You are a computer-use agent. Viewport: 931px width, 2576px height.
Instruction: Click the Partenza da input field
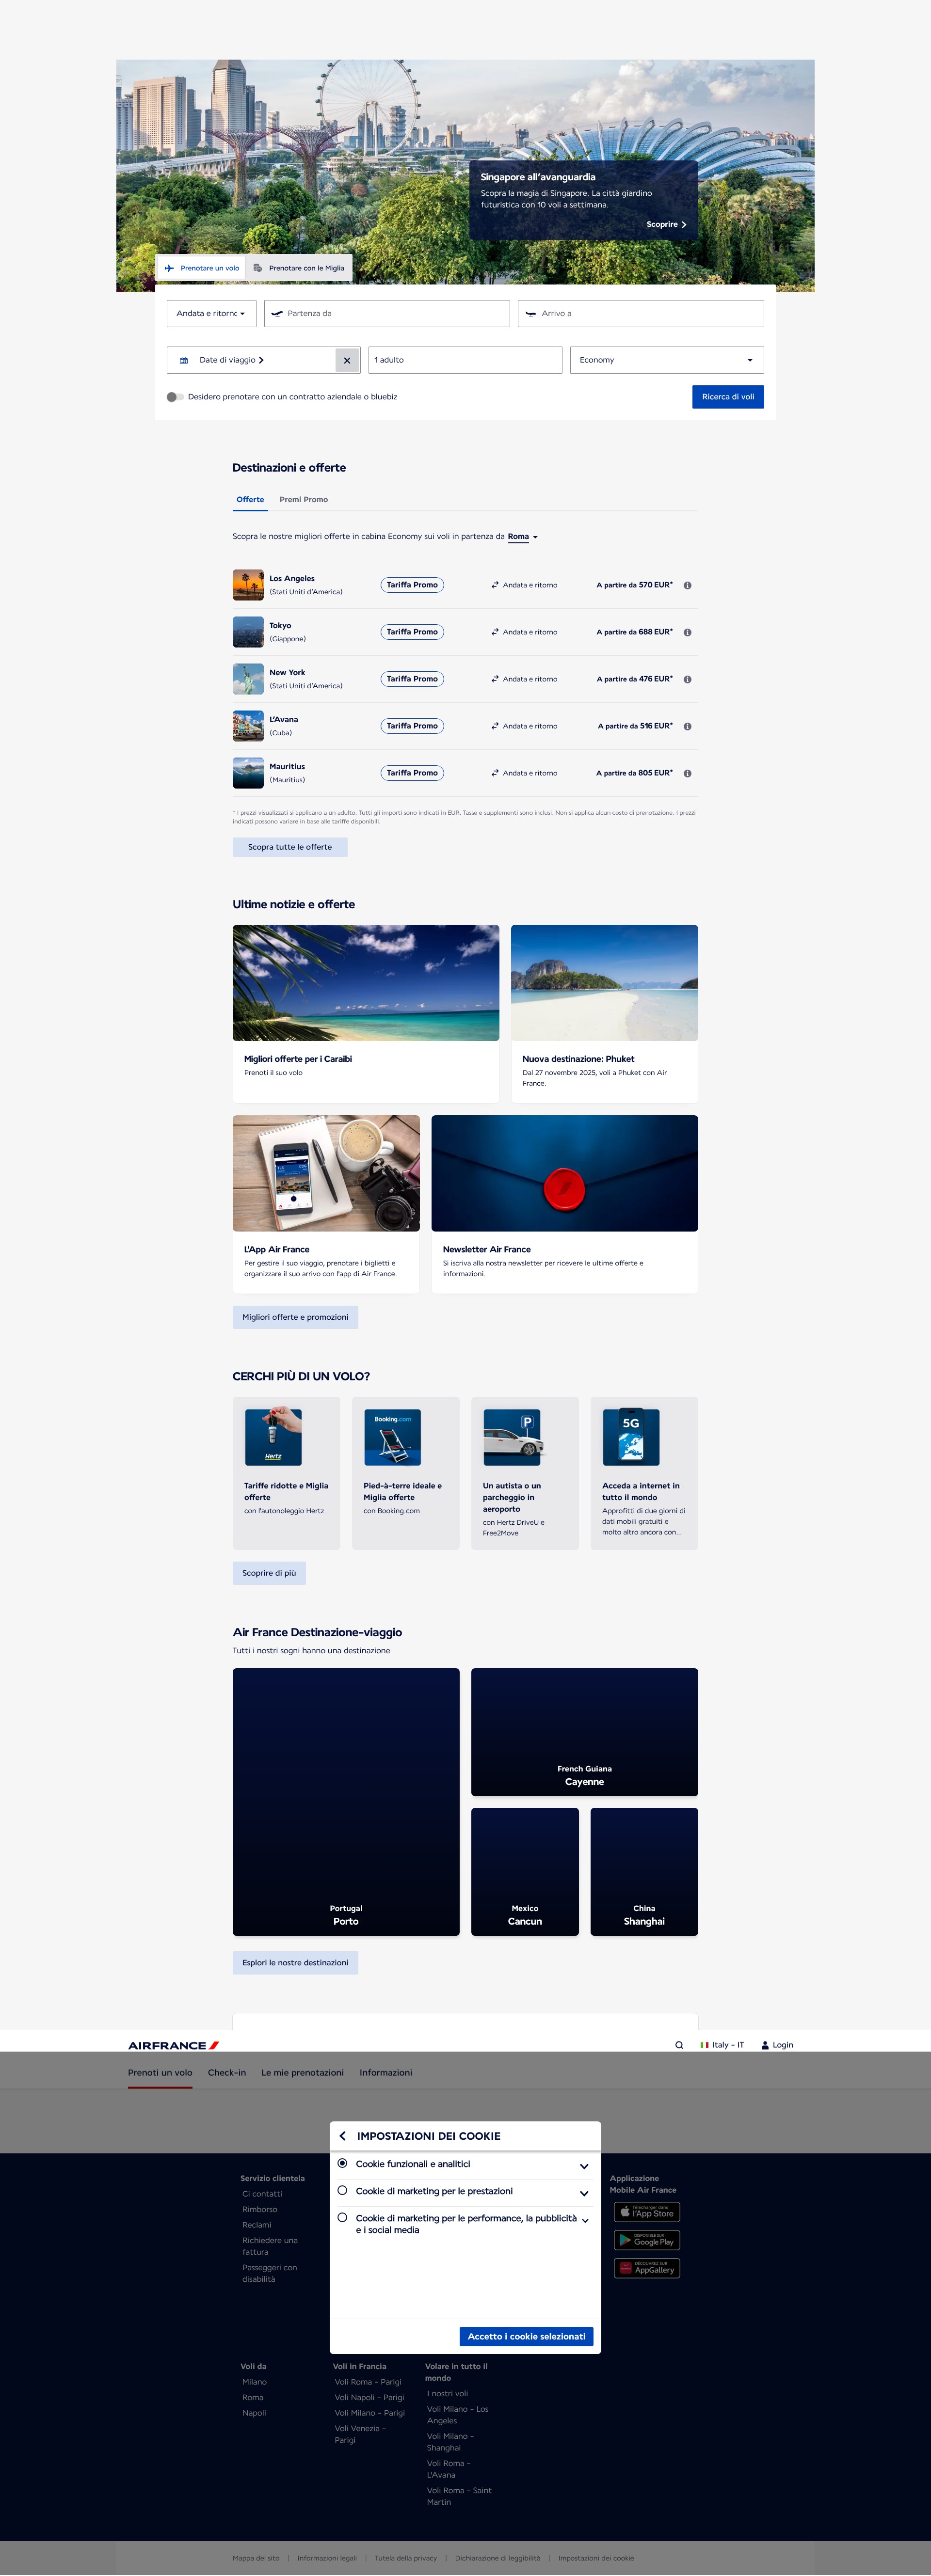click(x=387, y=314)
